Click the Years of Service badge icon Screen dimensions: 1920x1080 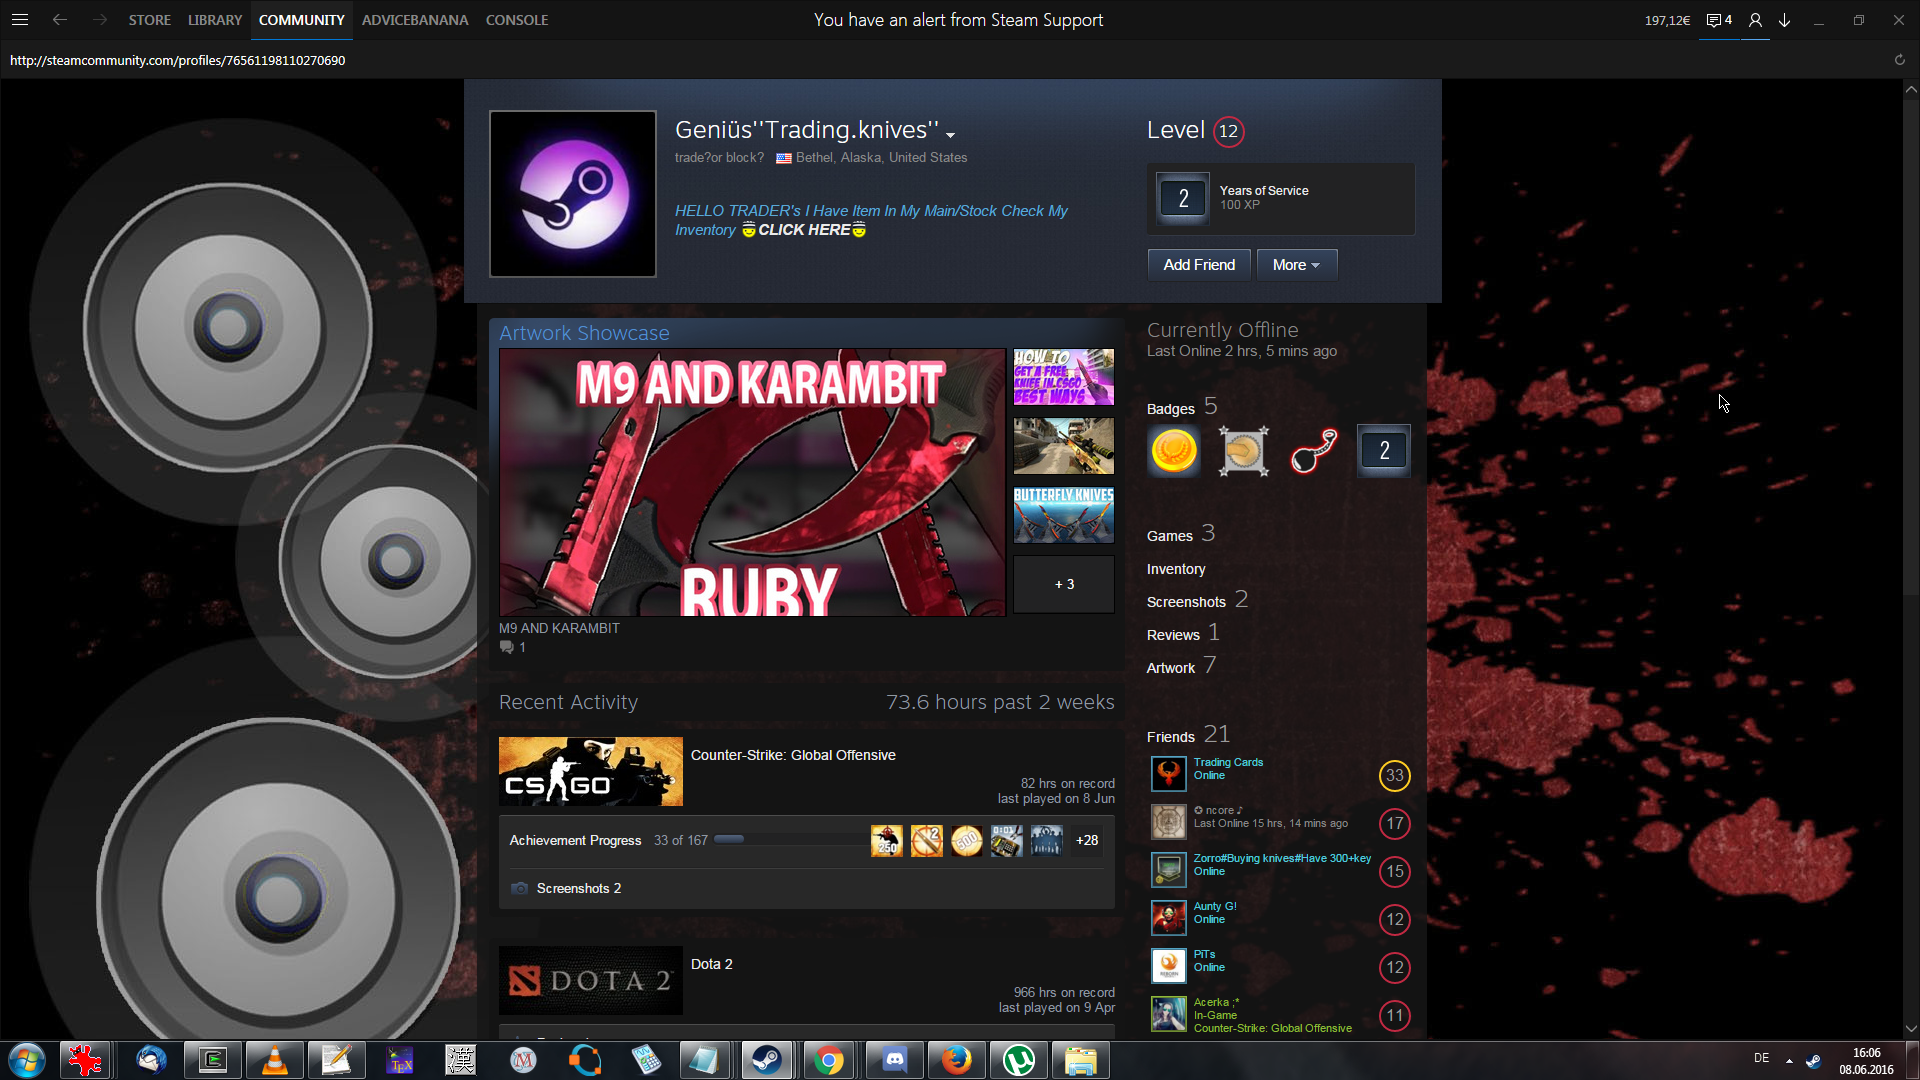[1183, 198]
